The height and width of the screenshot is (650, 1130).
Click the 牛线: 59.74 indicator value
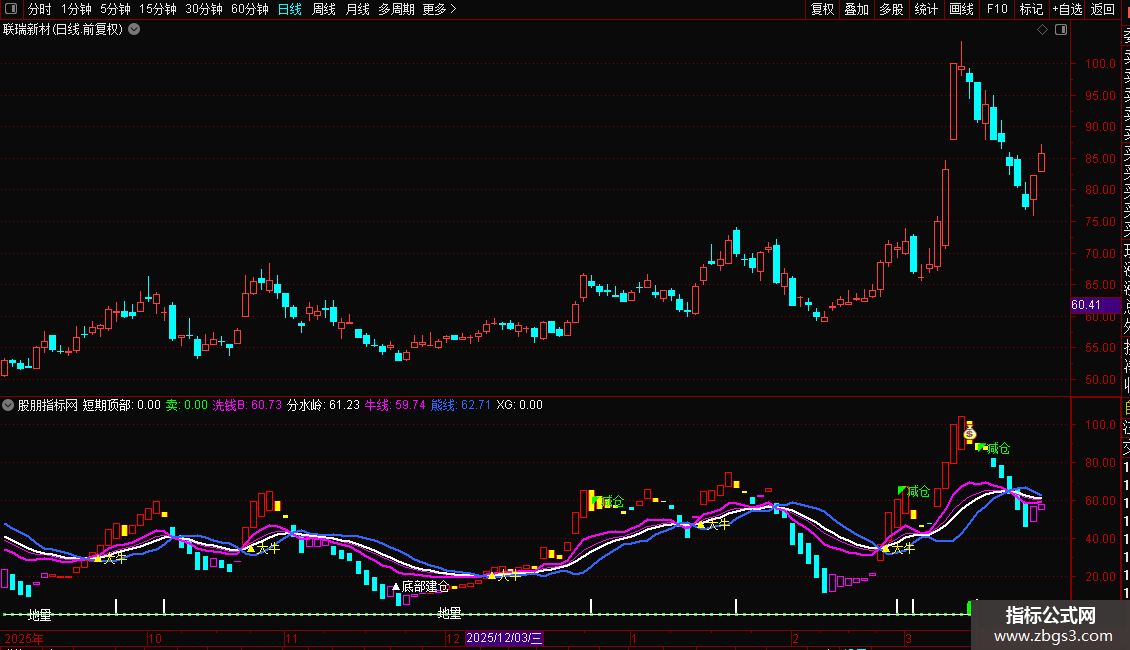(395, 405)
